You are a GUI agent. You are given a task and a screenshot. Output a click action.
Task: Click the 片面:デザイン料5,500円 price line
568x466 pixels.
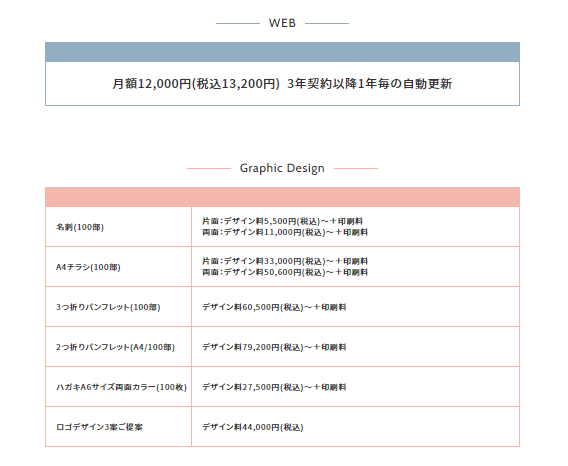point(282,221)
